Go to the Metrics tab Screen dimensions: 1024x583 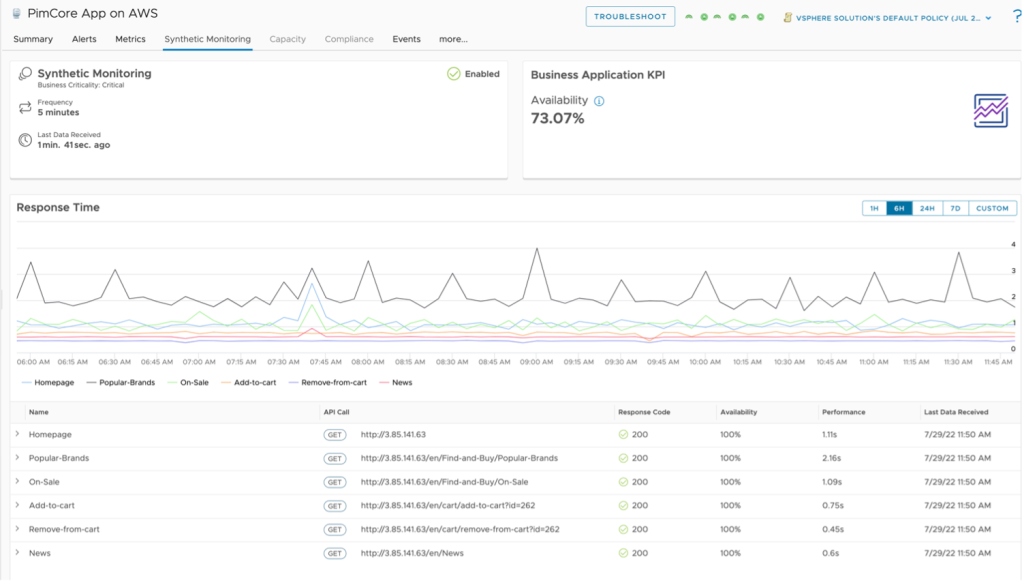pyautogui.click(x=131, y=39)
